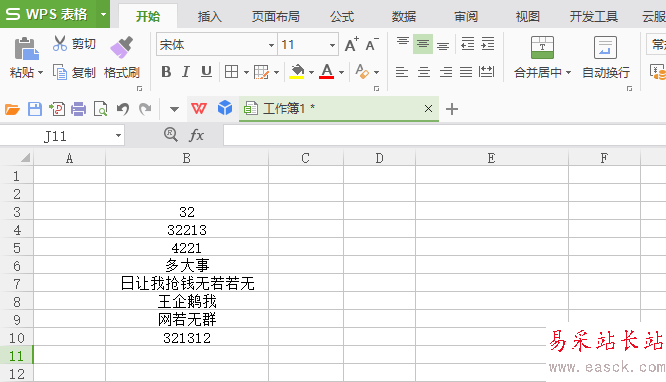Open the 页面布局 tab
This screenshot has width=666, height=382.
pyautogui.click(x=276, y=17)
